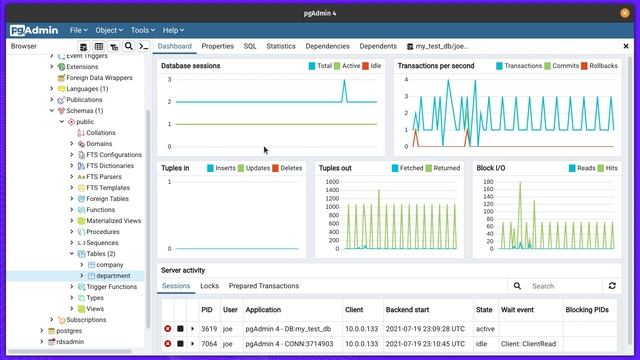Click the Filtered Rows toolbar icon
Screen dimensions: 640x360
pos(114,47)
